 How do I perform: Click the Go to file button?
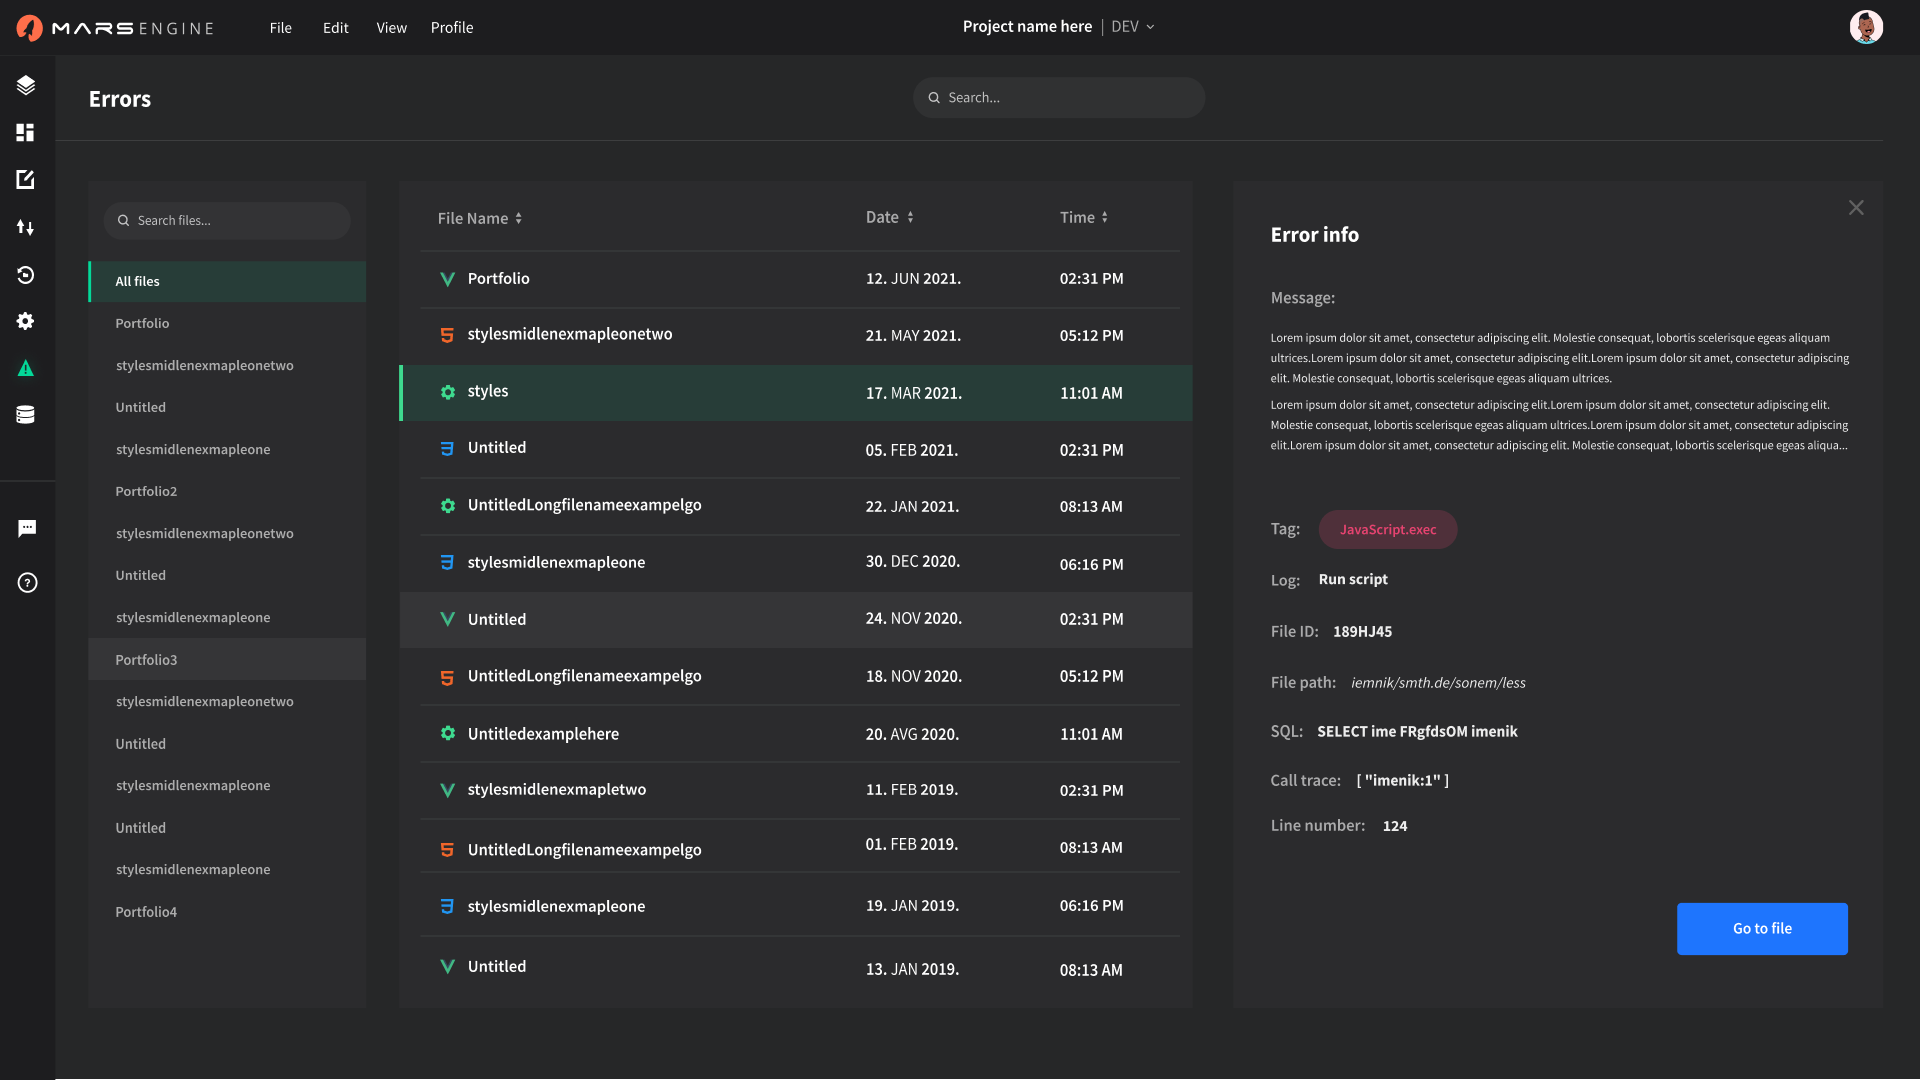point(1761,928)
